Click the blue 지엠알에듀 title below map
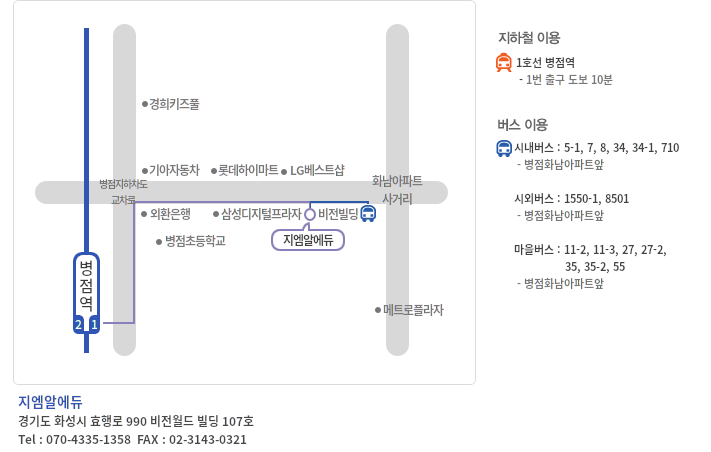Screen dimensions: 711x452 click(50, 402)
